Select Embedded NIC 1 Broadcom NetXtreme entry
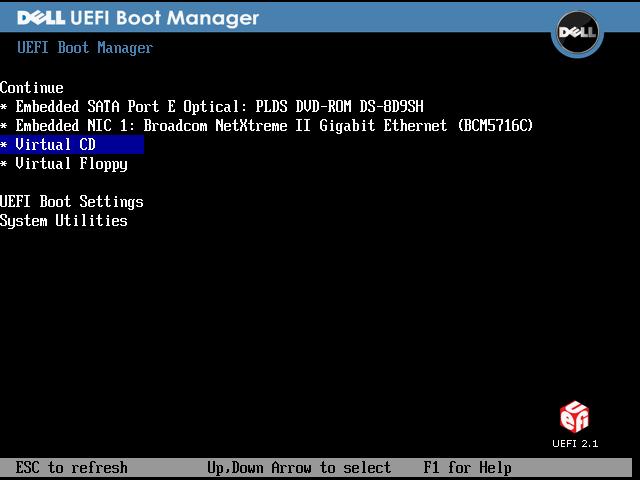This screenshot has height=480, width=640. click(267, 125)
